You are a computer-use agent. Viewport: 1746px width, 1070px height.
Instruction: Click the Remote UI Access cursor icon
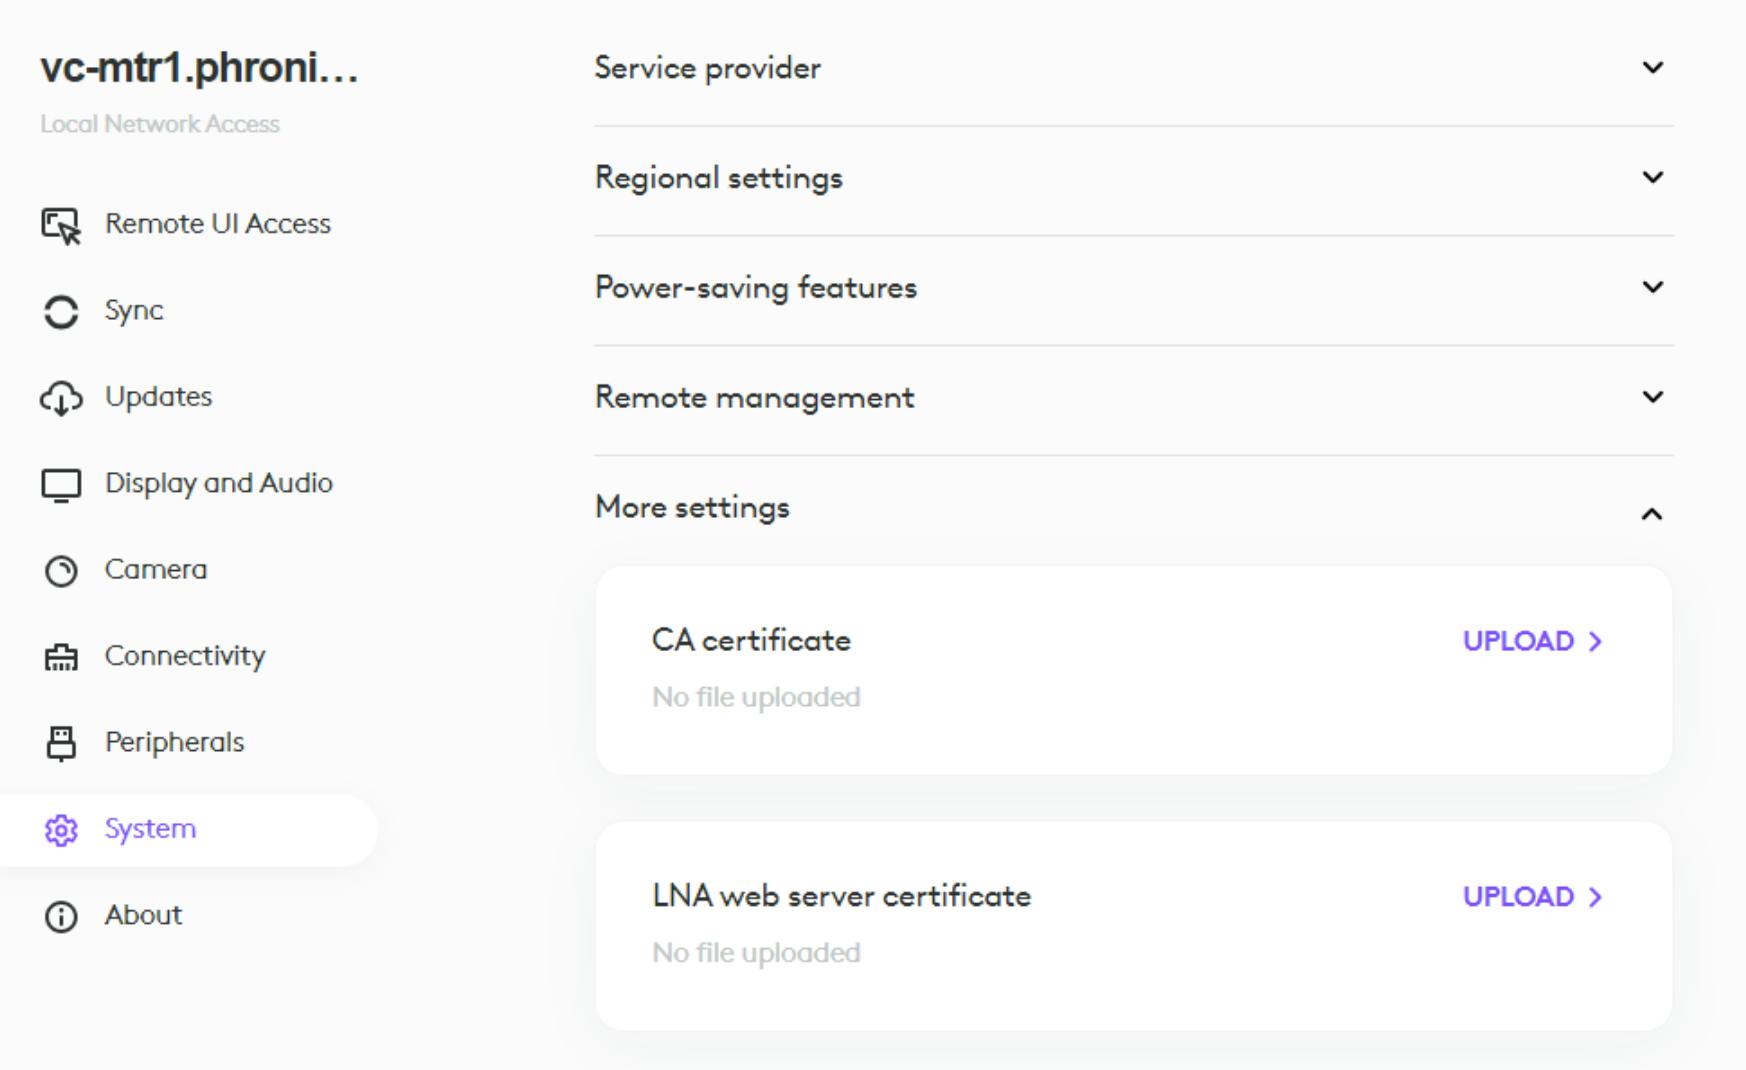(61, 226)
